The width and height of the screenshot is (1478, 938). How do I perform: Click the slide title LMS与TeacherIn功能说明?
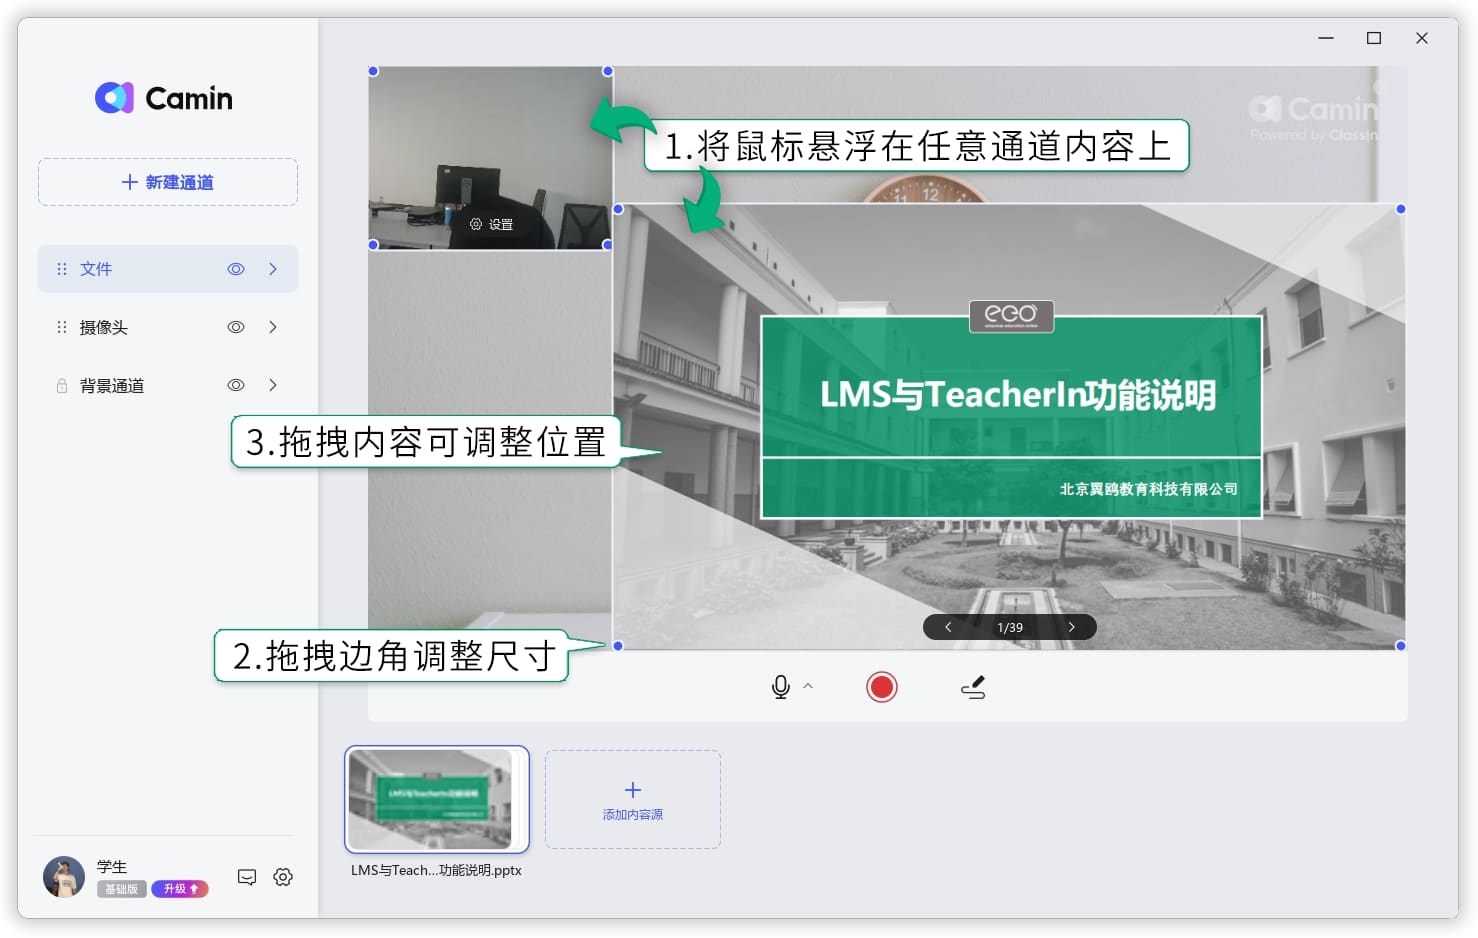pos(1018,394)
